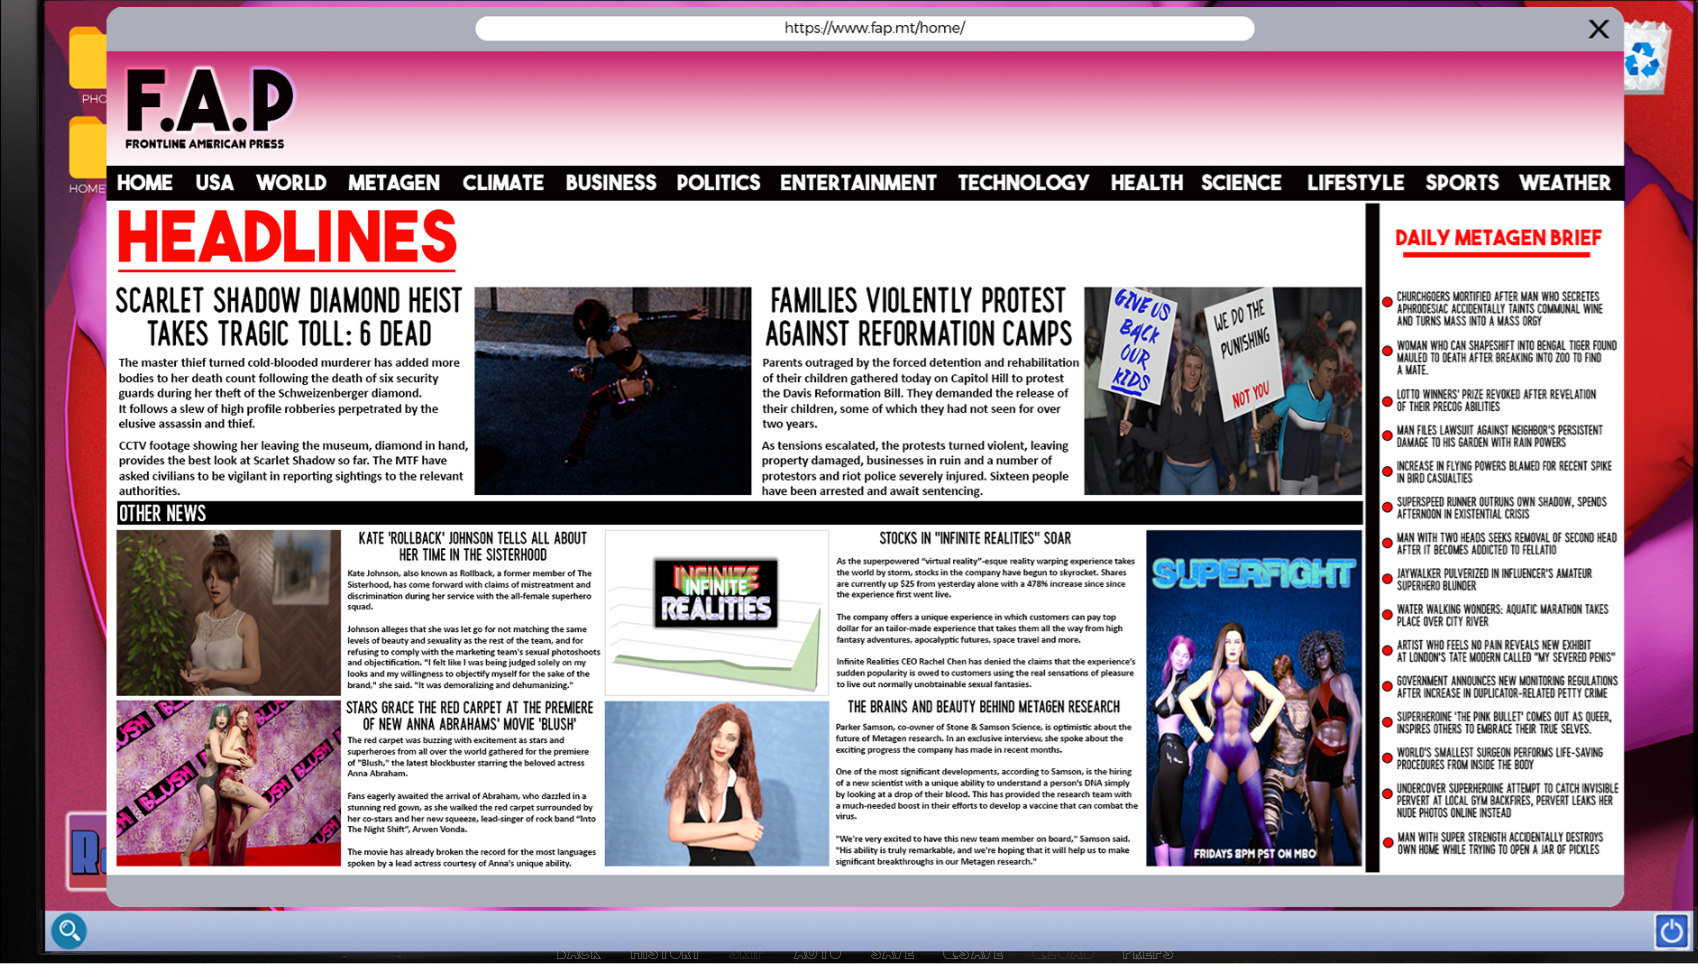Image resolution: width=1698 pixels, height=964 pixels.
Task: Select LIFESTYLE in the navigation bar
Action: click(x=1355, y=183)
